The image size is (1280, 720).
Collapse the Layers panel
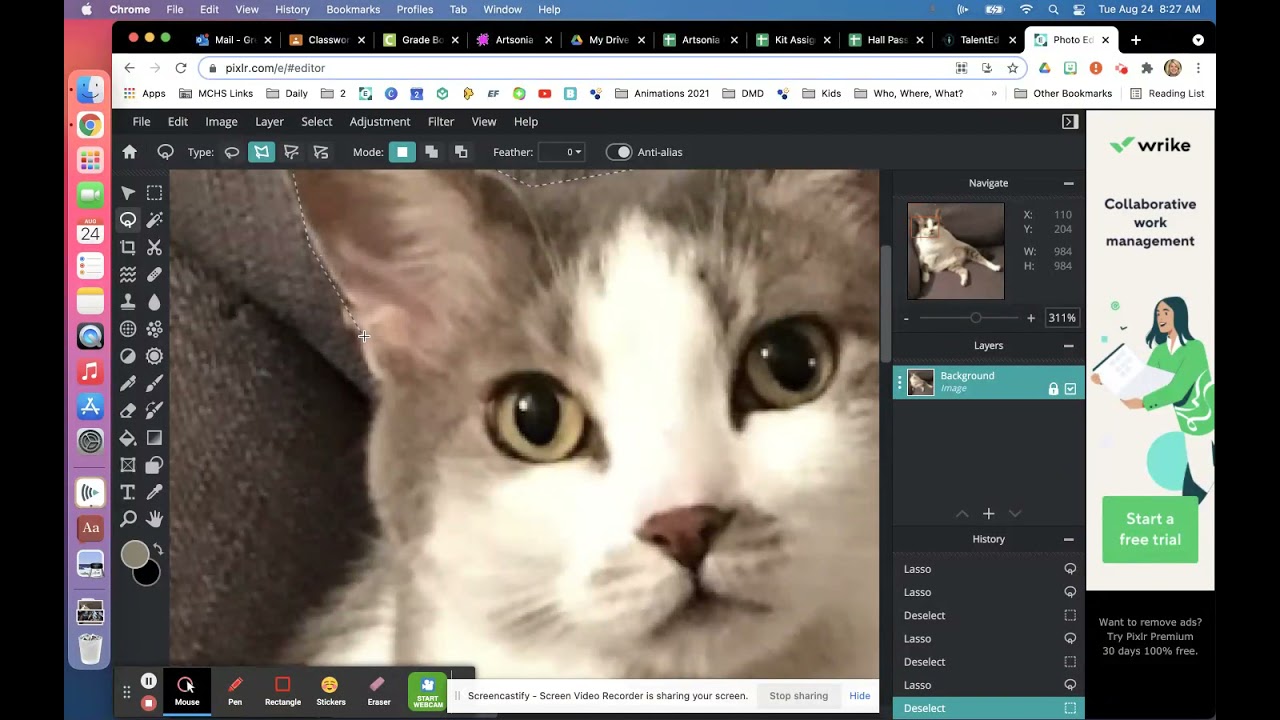[x=1068, y=346]
